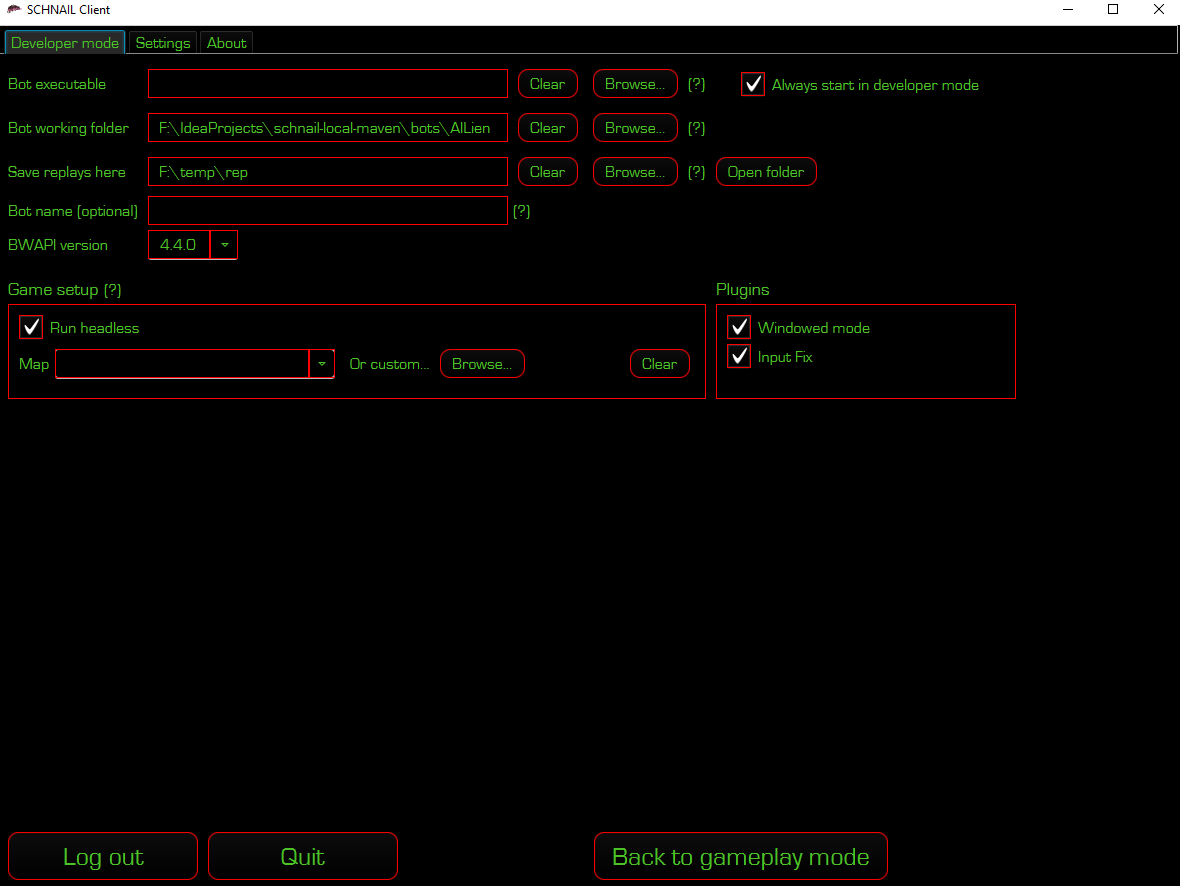Show help for Bot executable
This screenshot has height=888, width=1180.
(x=696, y=84)
